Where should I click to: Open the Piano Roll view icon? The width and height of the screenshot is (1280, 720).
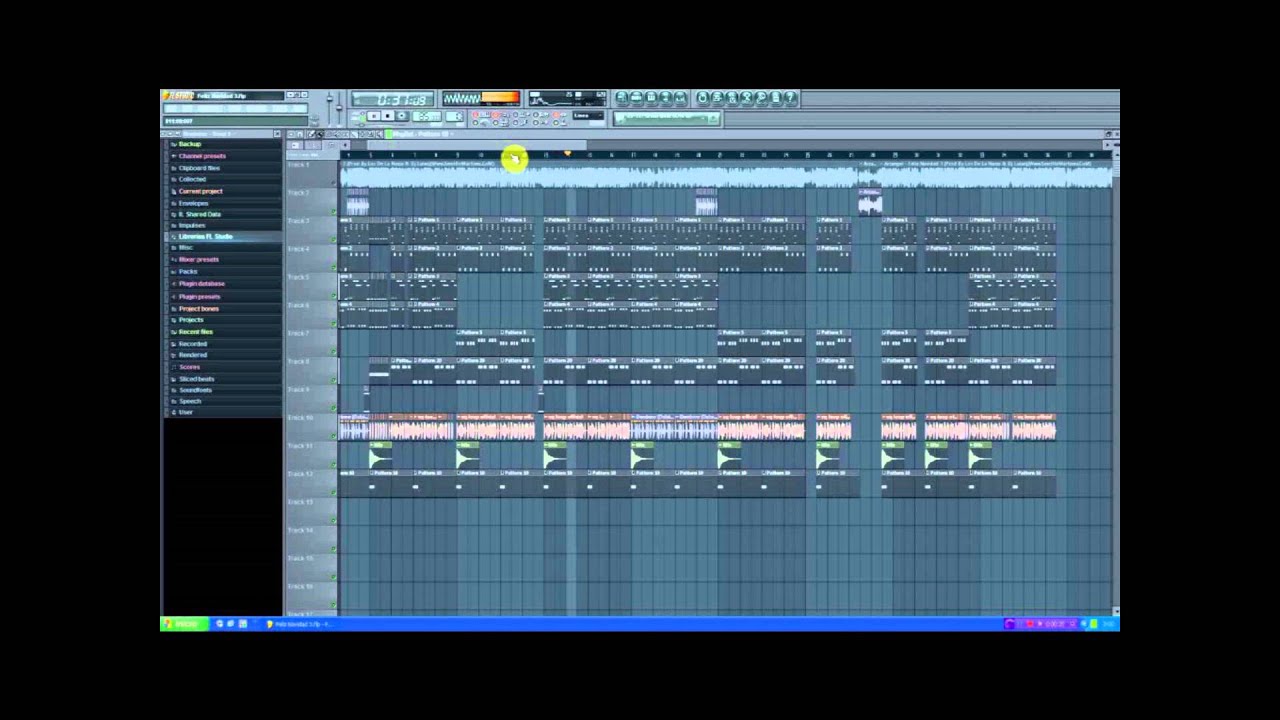(x=652, y=98)
